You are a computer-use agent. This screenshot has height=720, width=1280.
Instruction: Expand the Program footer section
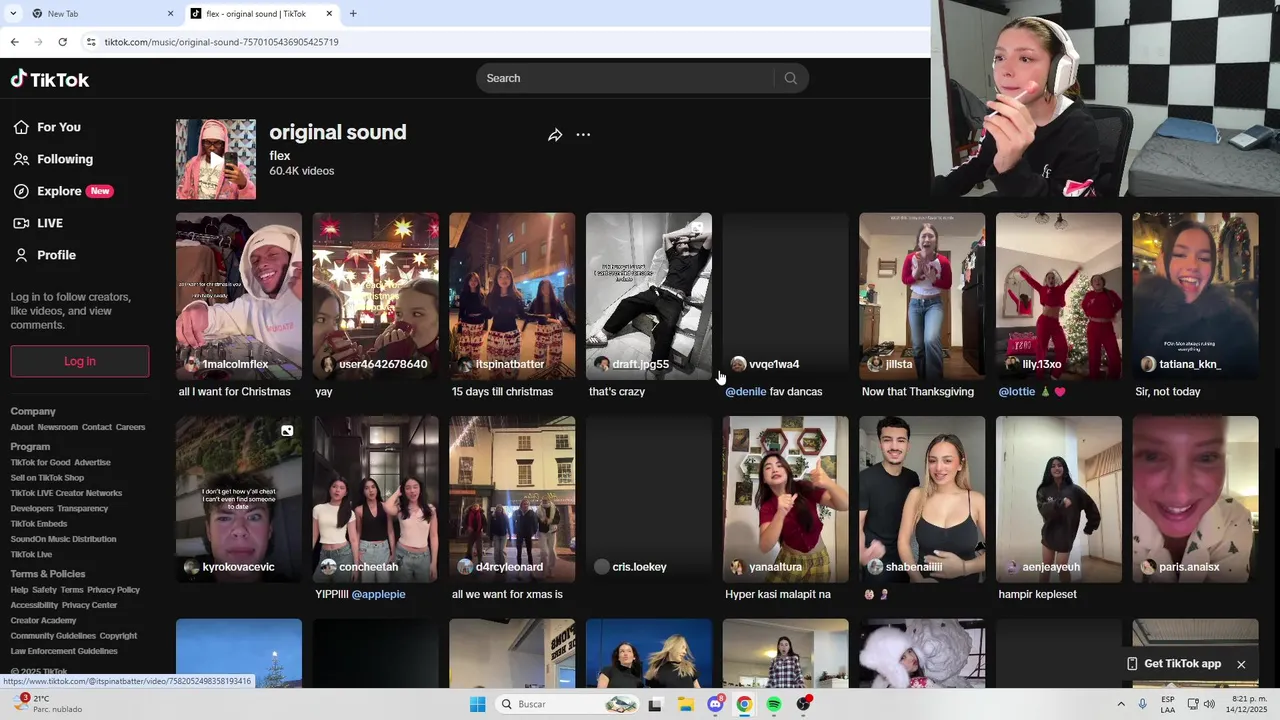click(30, 447)
